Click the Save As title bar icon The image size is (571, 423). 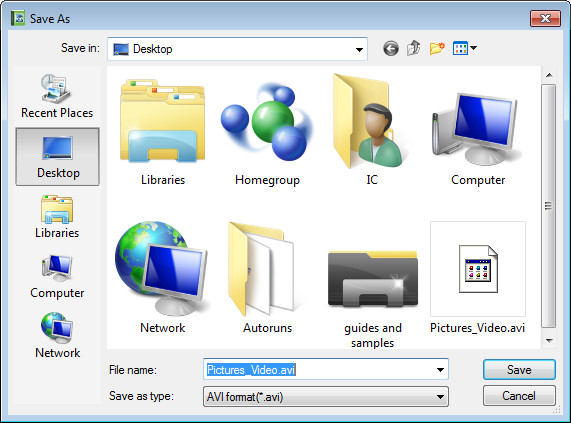pos(18,18)
